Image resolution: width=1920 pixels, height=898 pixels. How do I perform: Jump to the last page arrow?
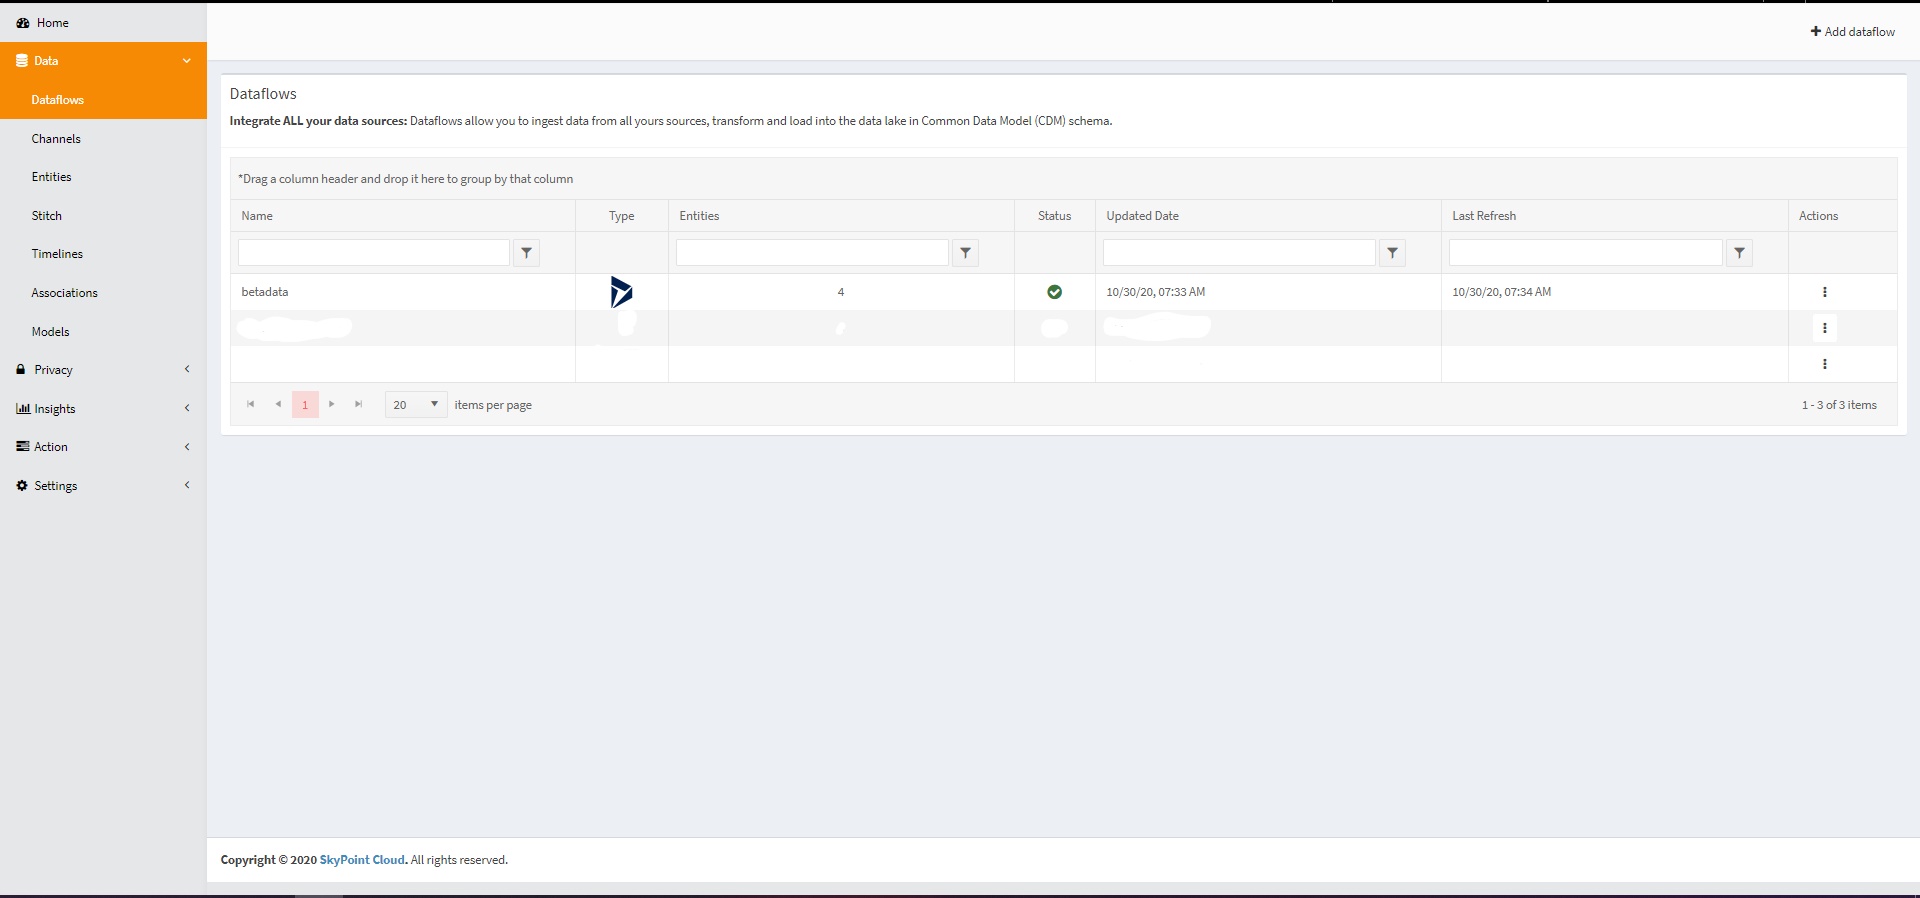point(358,404)
